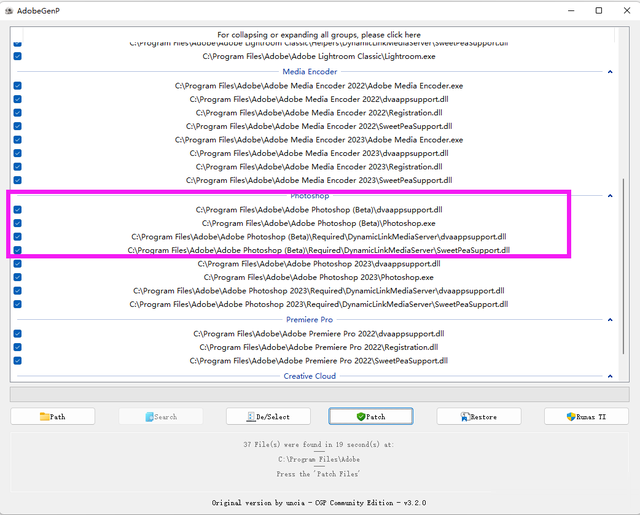Select Media Encoder 2022 SweetPeaSupport.dll path

[x=319, y=126]
